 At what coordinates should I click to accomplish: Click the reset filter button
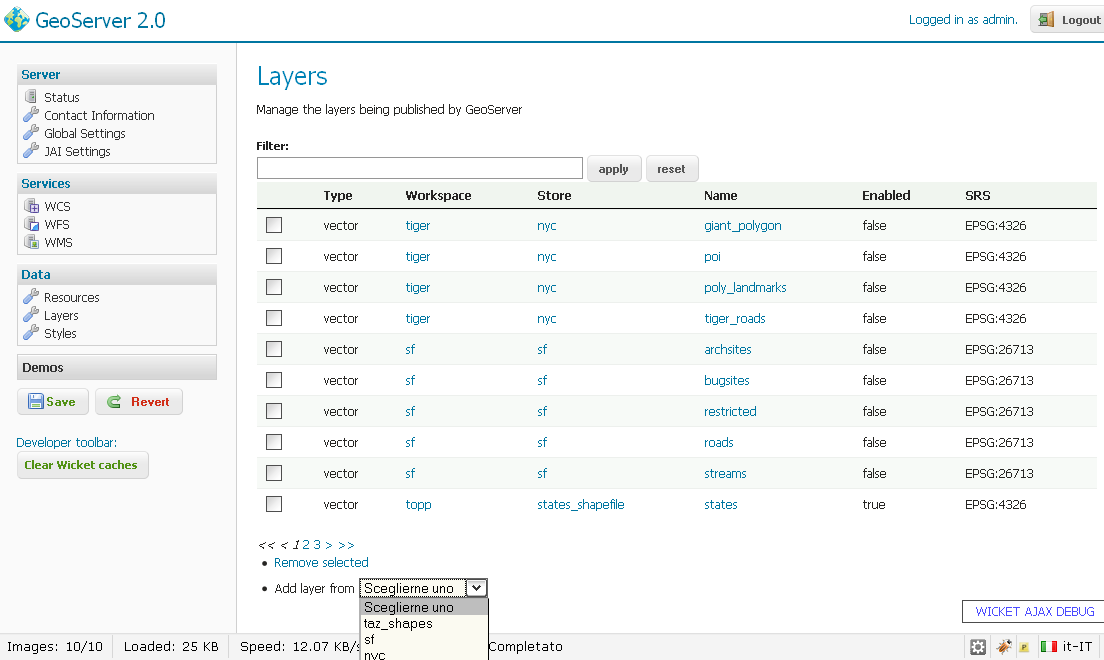tap(672, 168)
